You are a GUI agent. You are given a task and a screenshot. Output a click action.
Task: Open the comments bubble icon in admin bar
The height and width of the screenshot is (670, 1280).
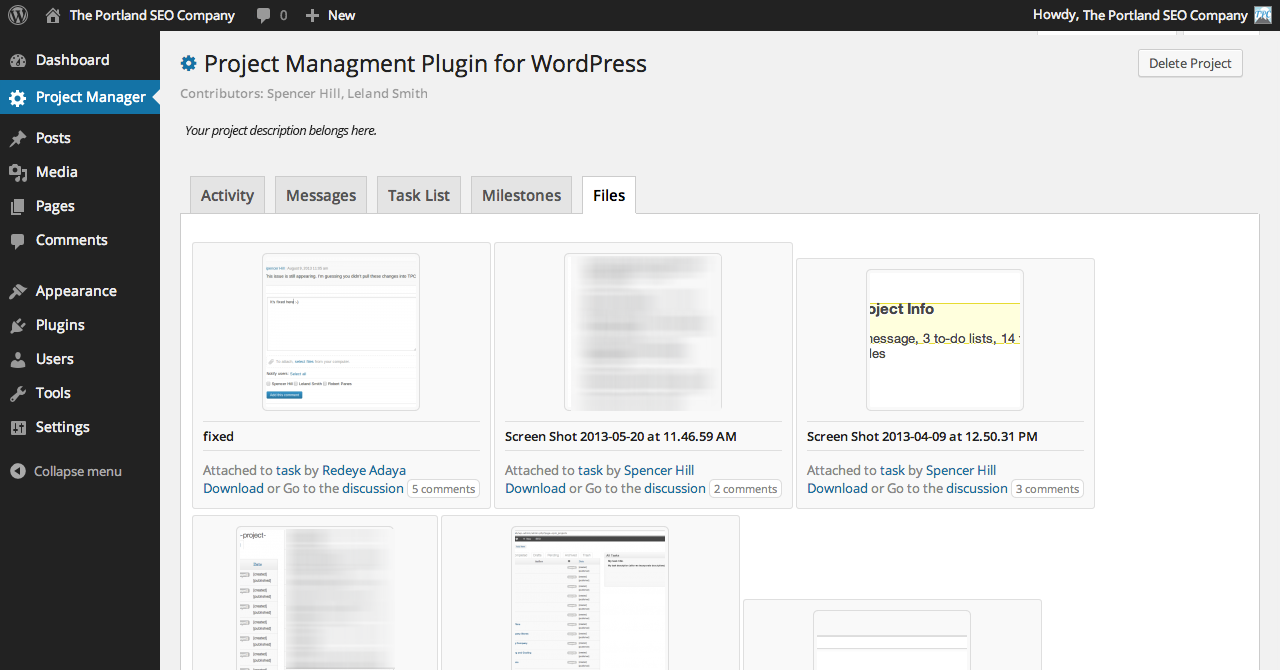point(263,15)
